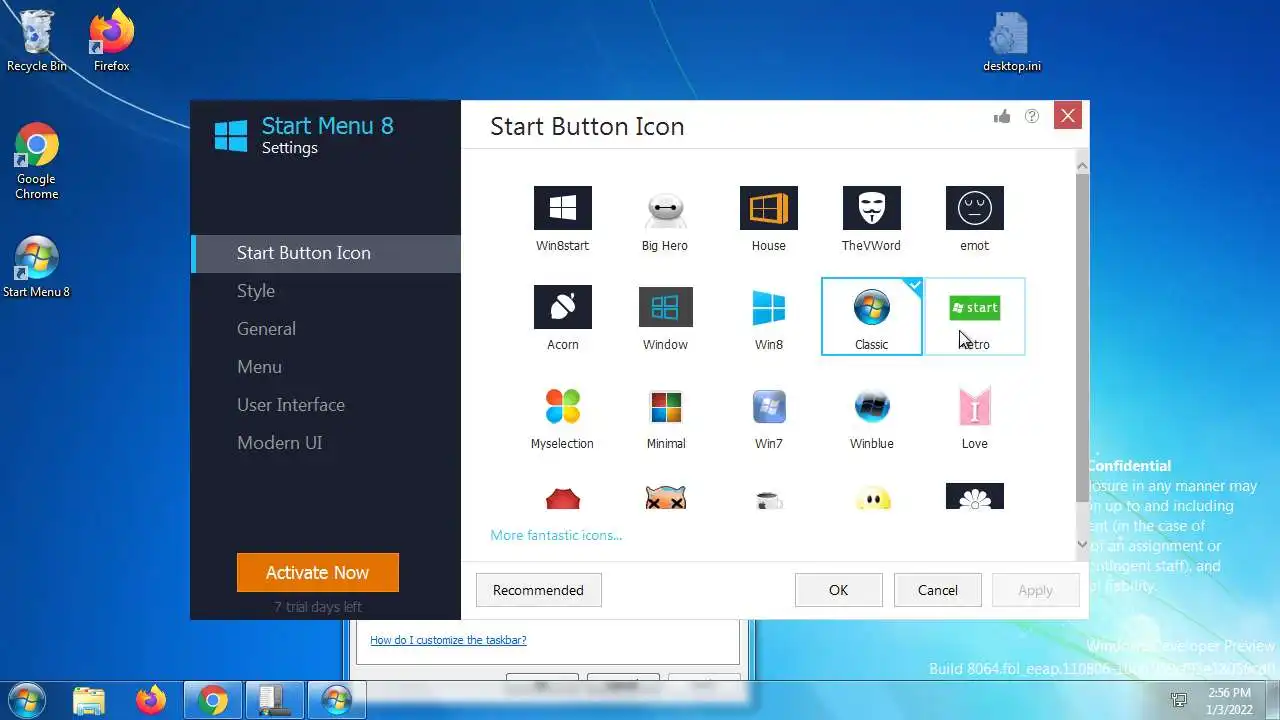The height and width of the screenshot is (720, 1280).
Task: Open the Recycle Bin desktop icon
Action: pyautogui.click(x=36, y=42)
